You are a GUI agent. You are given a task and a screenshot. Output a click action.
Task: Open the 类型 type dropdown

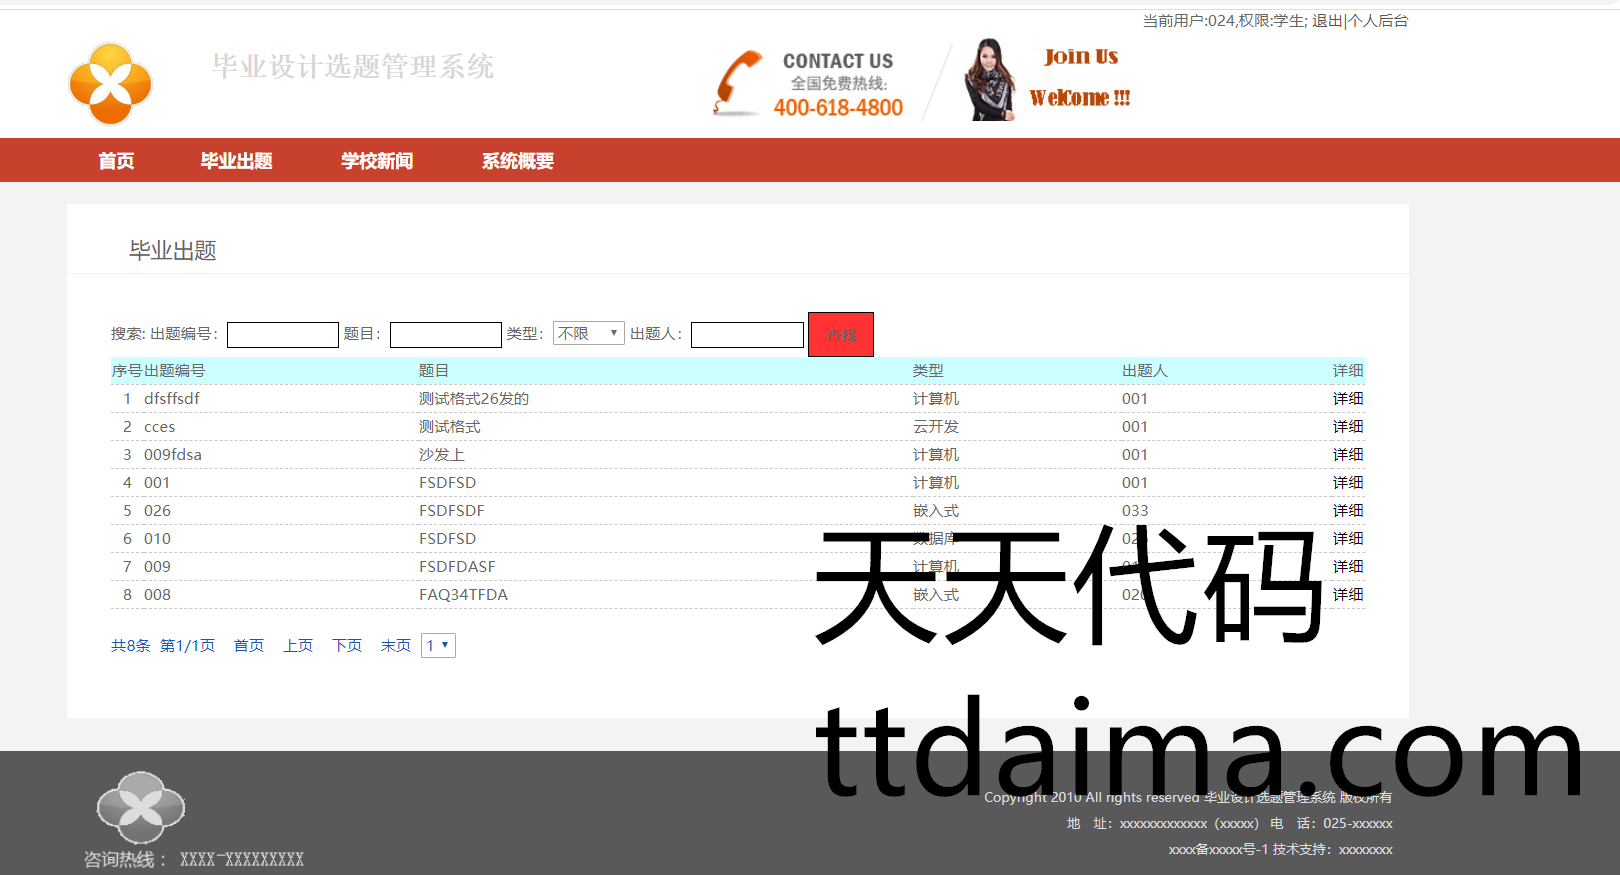pos(588,334)
